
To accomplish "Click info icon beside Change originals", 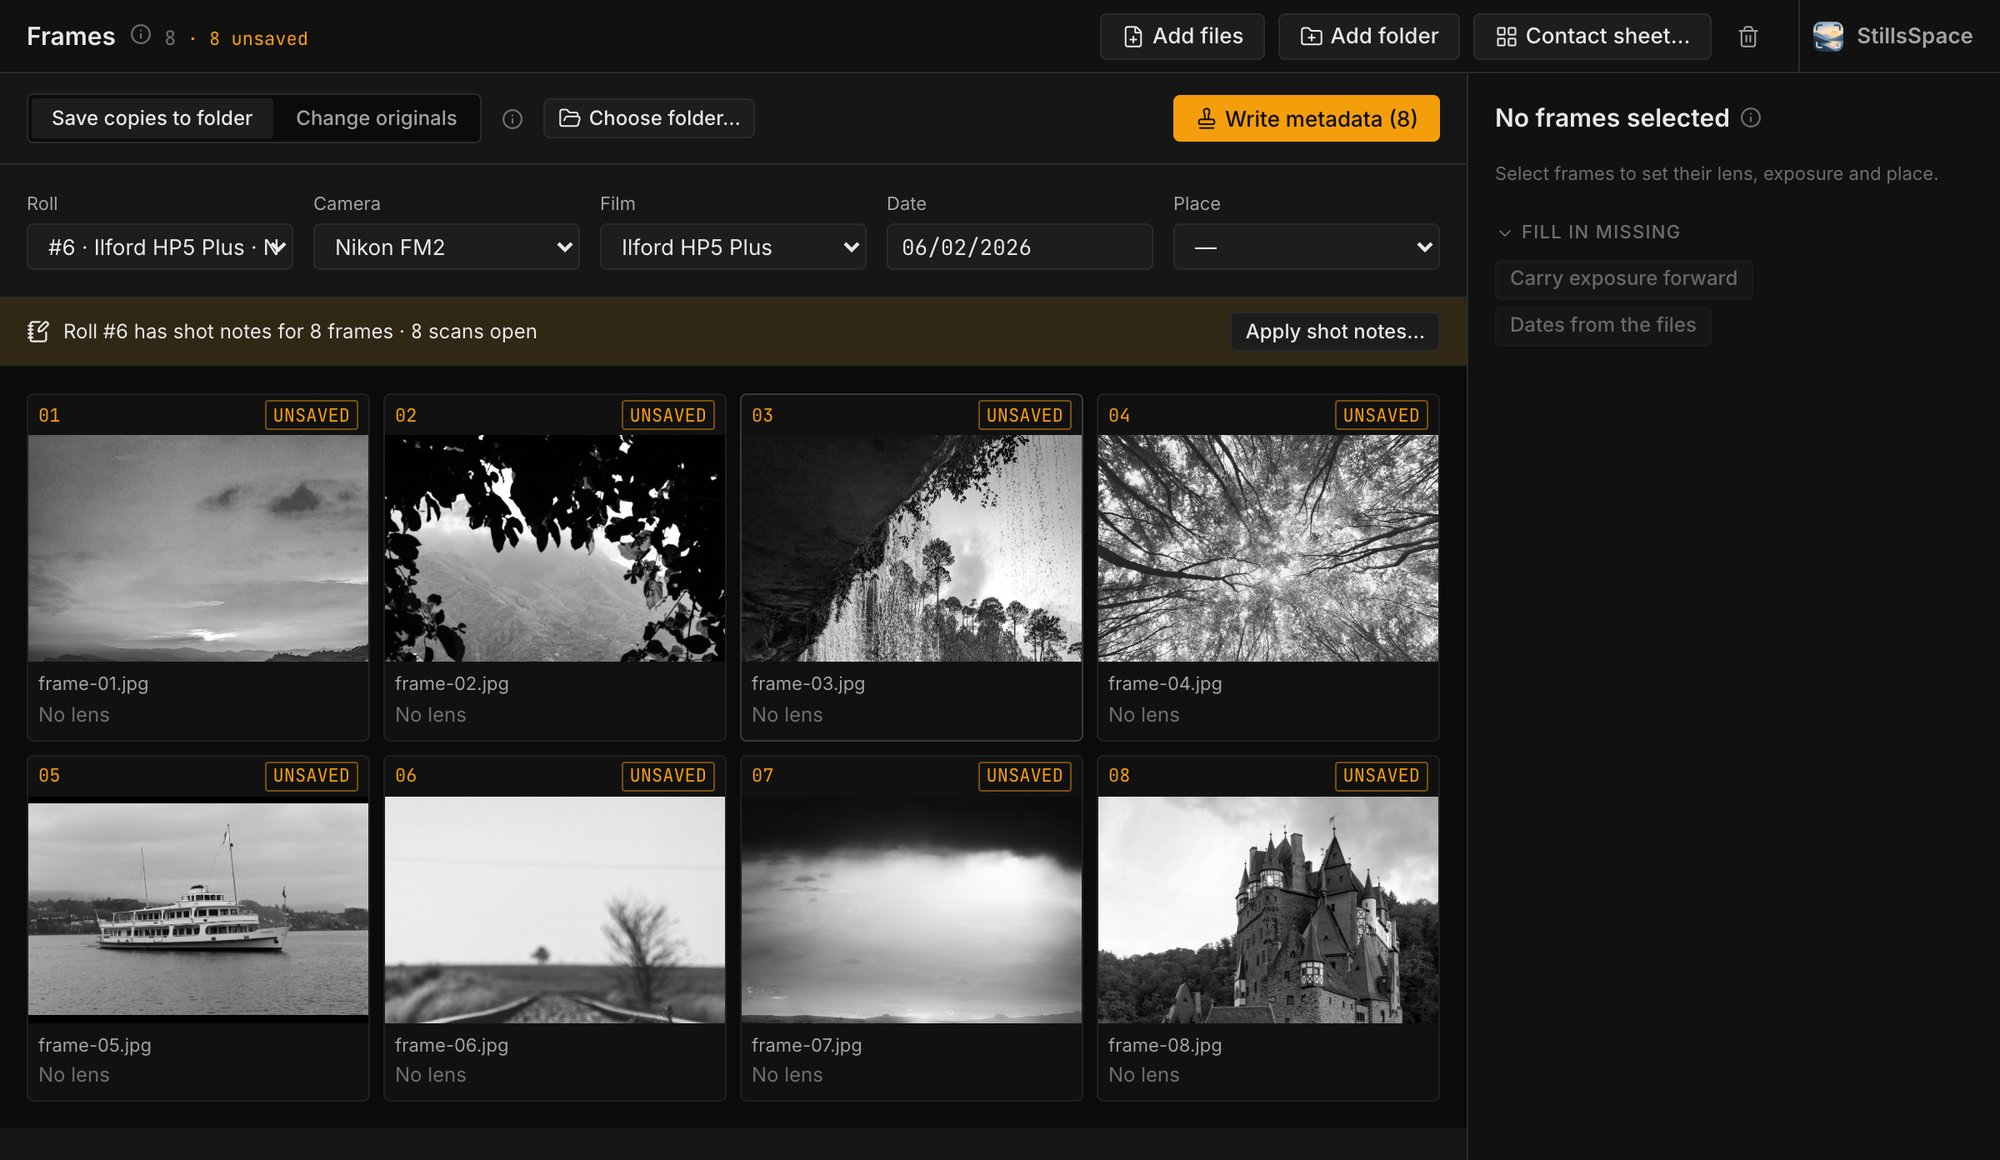I will [x=512, y=119].
